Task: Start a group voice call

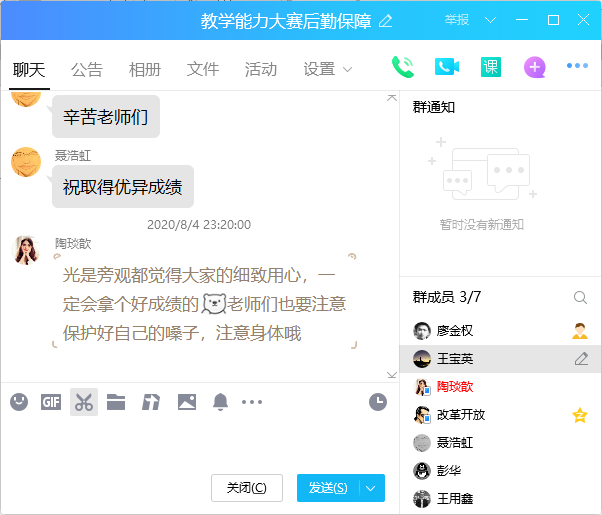Action: (403, 67)
